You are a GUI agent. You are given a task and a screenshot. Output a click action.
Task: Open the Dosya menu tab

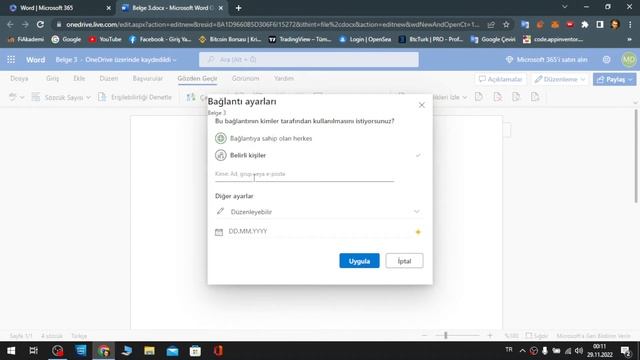coord(19,78)
